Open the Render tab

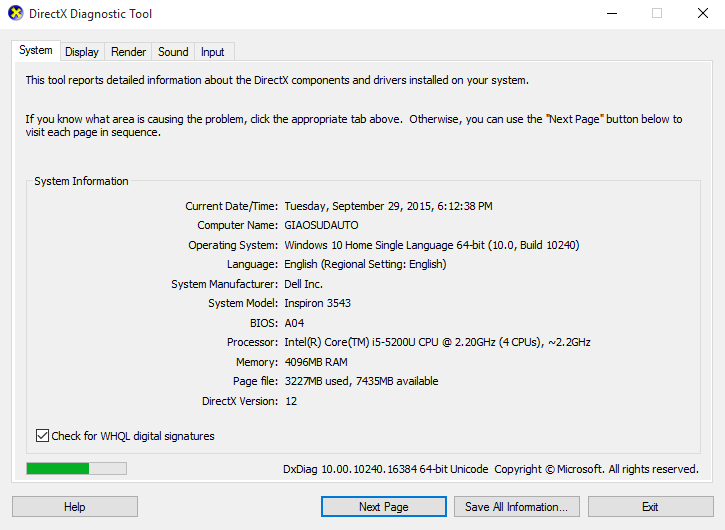(128, 52)
